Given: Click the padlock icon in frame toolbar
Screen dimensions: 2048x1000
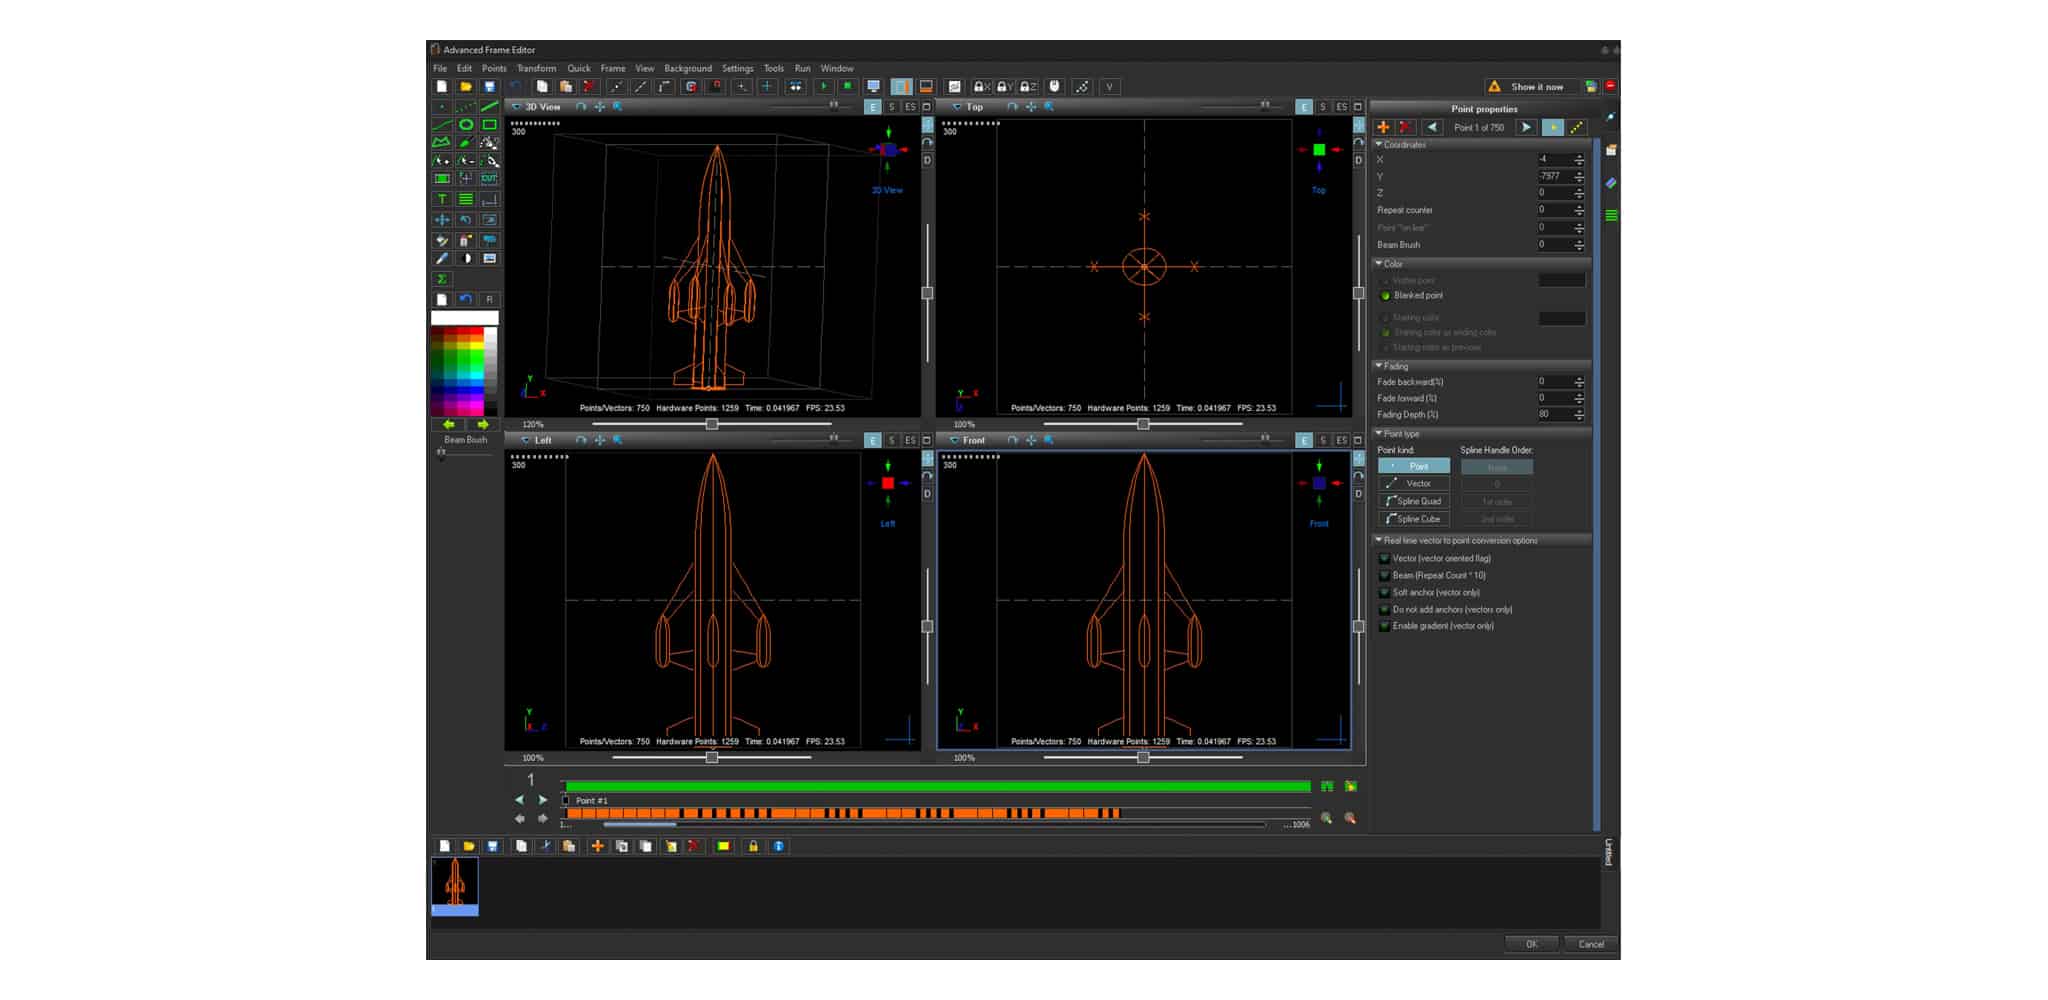Looking at the screenshot, I should [753, 846].
